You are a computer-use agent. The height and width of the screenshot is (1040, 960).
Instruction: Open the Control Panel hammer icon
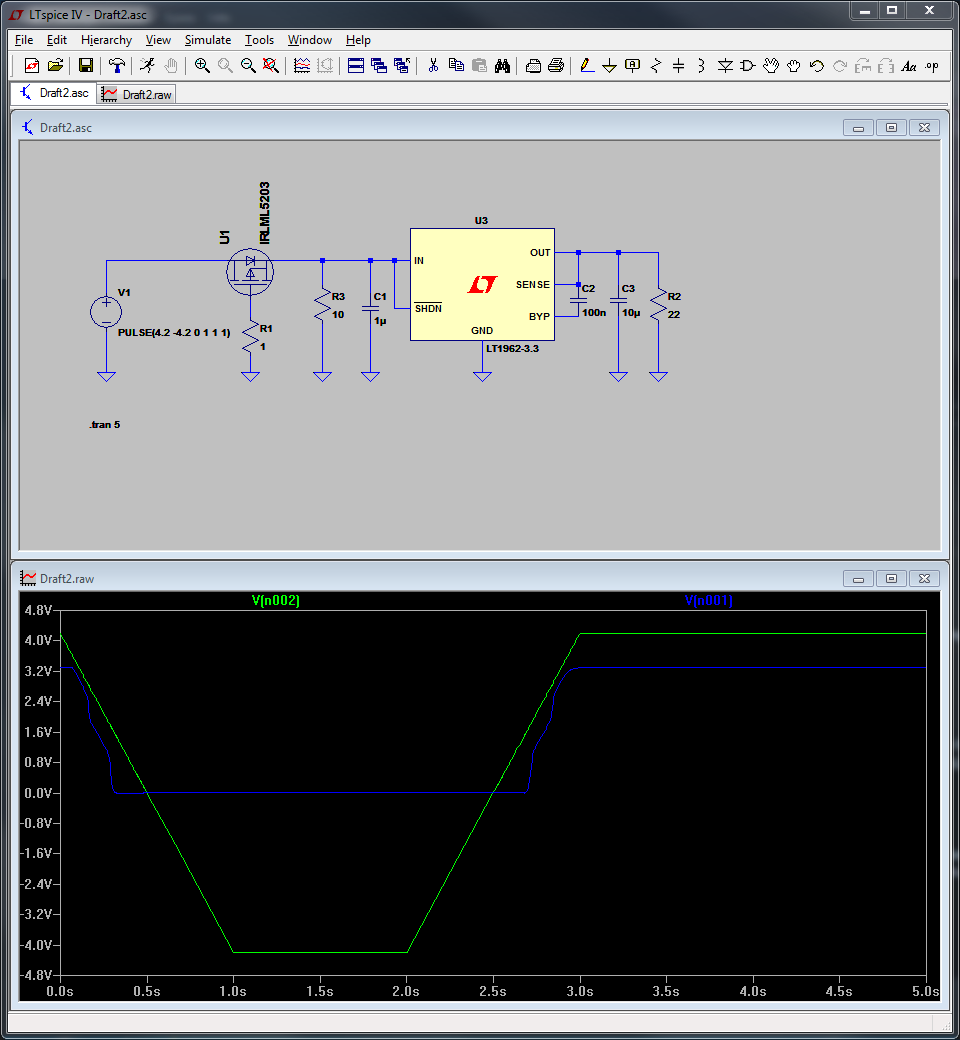pos(117,65)
